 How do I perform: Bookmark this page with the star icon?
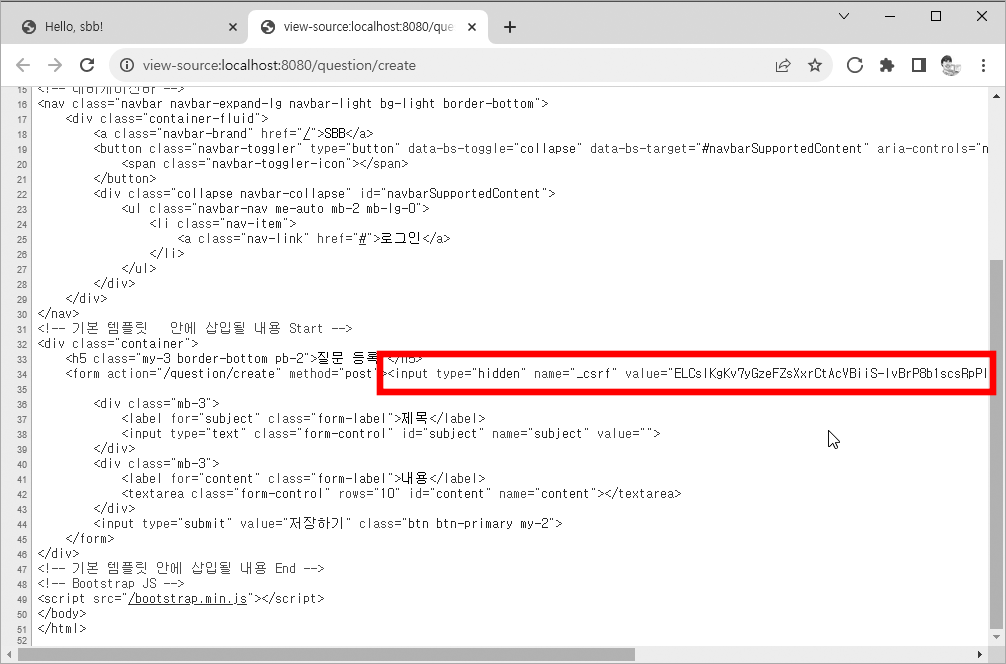pyautogui.click(x=815, y=65)
